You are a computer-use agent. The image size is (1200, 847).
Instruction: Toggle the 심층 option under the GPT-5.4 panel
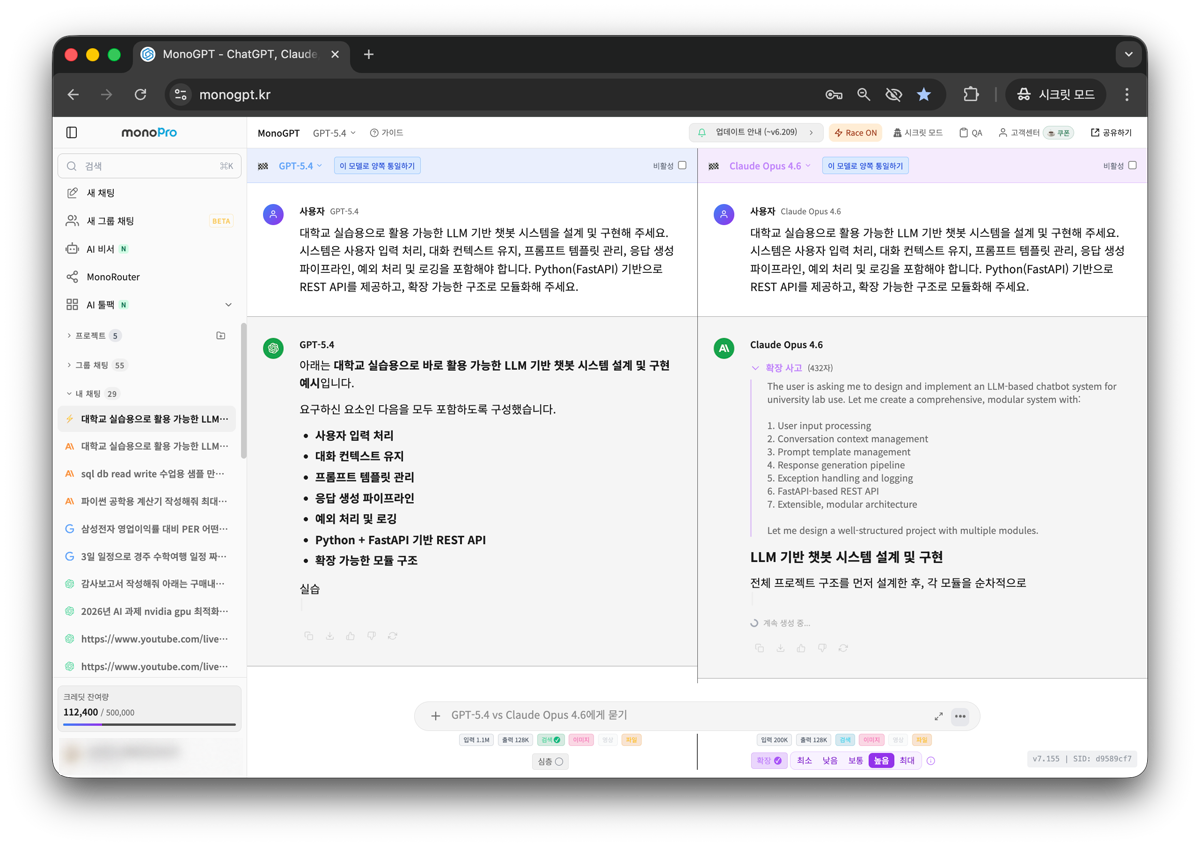(x=550, y=762)
